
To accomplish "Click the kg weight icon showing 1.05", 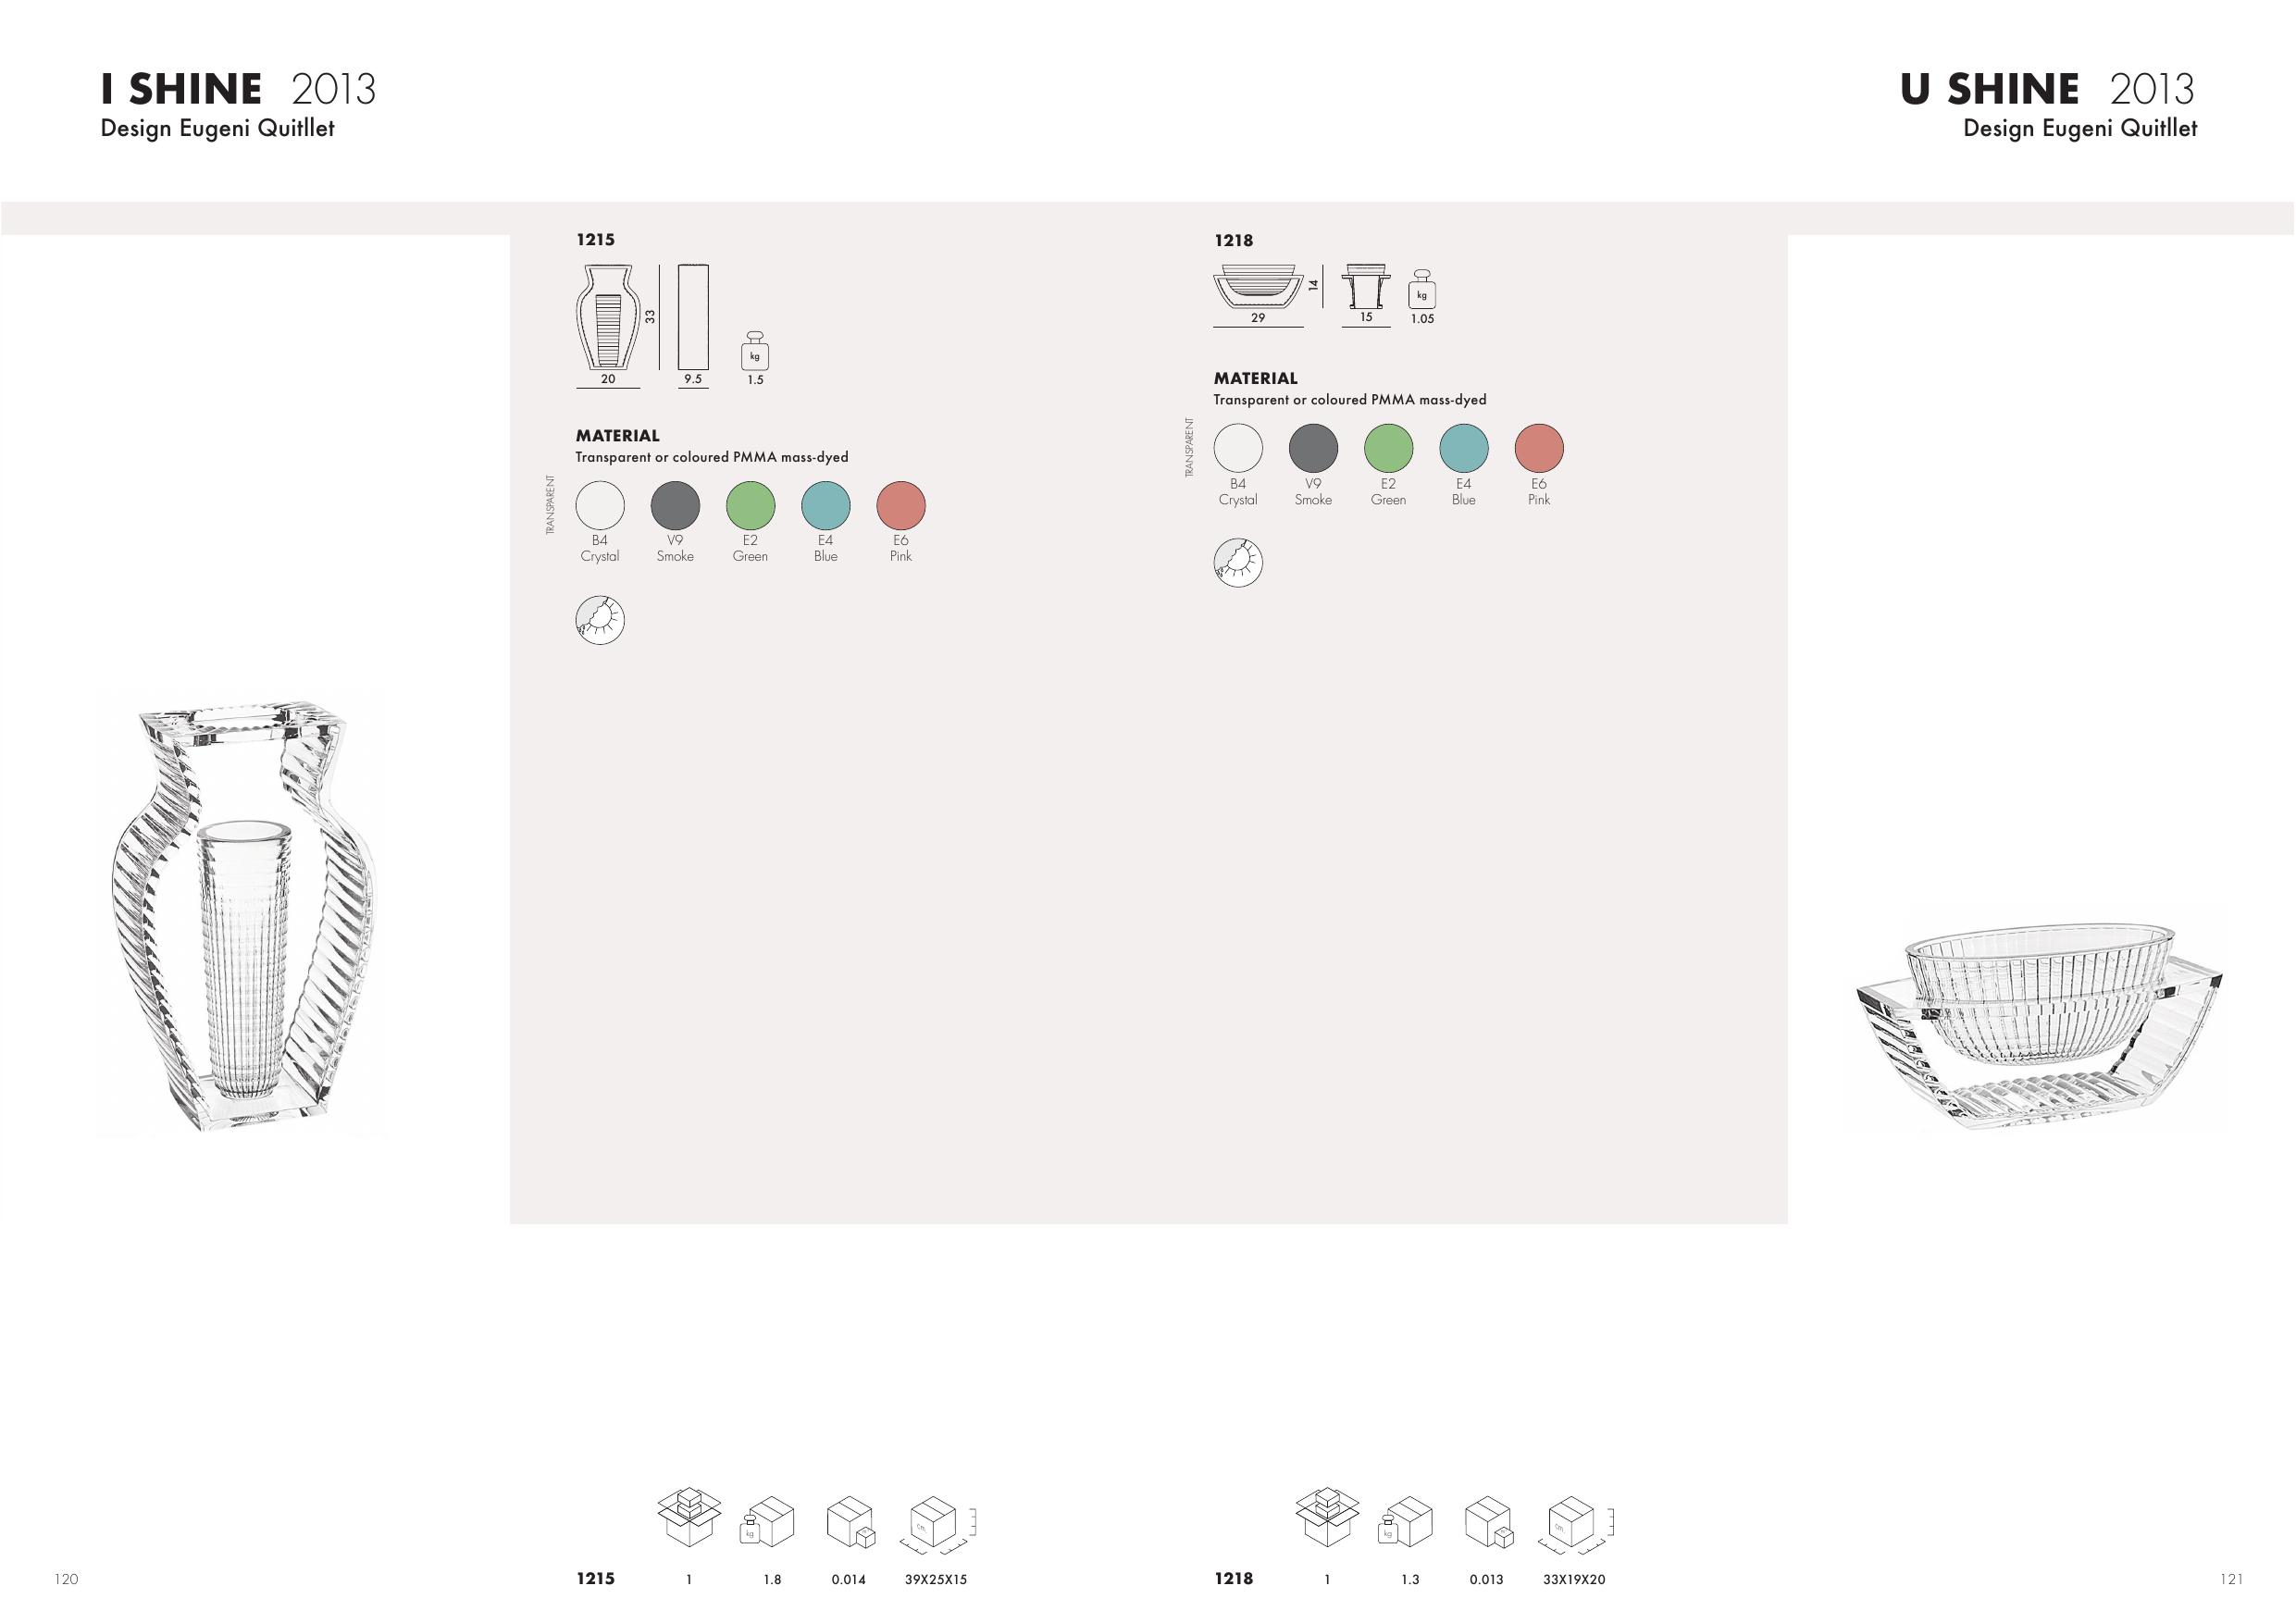I will click(1422, 289).
